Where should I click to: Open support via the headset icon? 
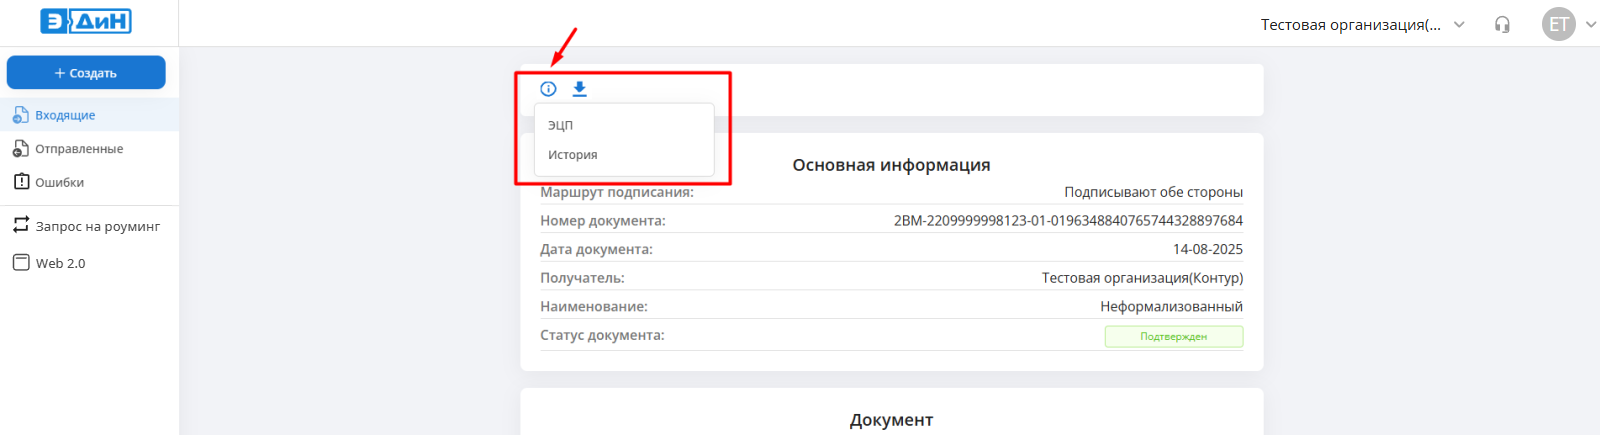(x=1502, y=24)
